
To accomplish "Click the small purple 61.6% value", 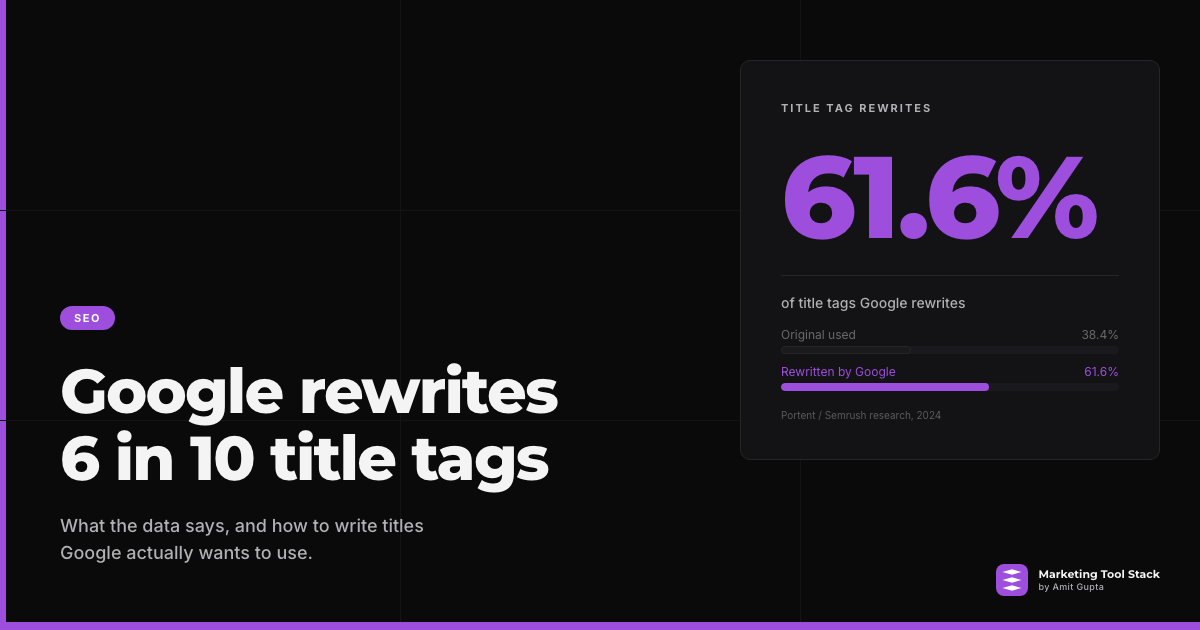I will click(1101, 372).
